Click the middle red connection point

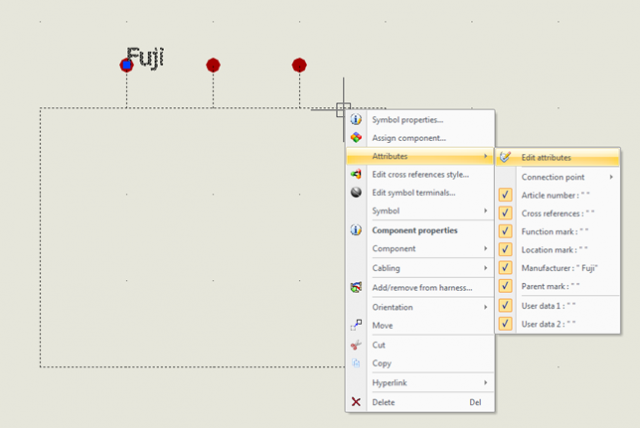(213, 65)
